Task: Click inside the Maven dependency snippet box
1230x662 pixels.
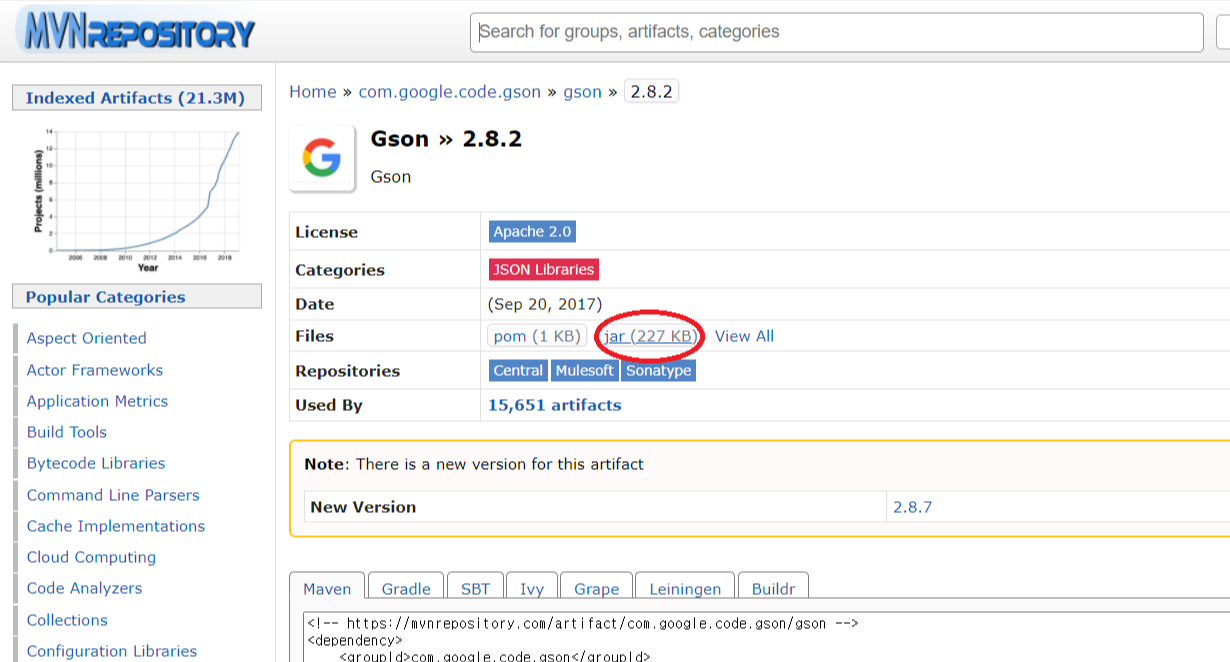Action: coord(766,636)
